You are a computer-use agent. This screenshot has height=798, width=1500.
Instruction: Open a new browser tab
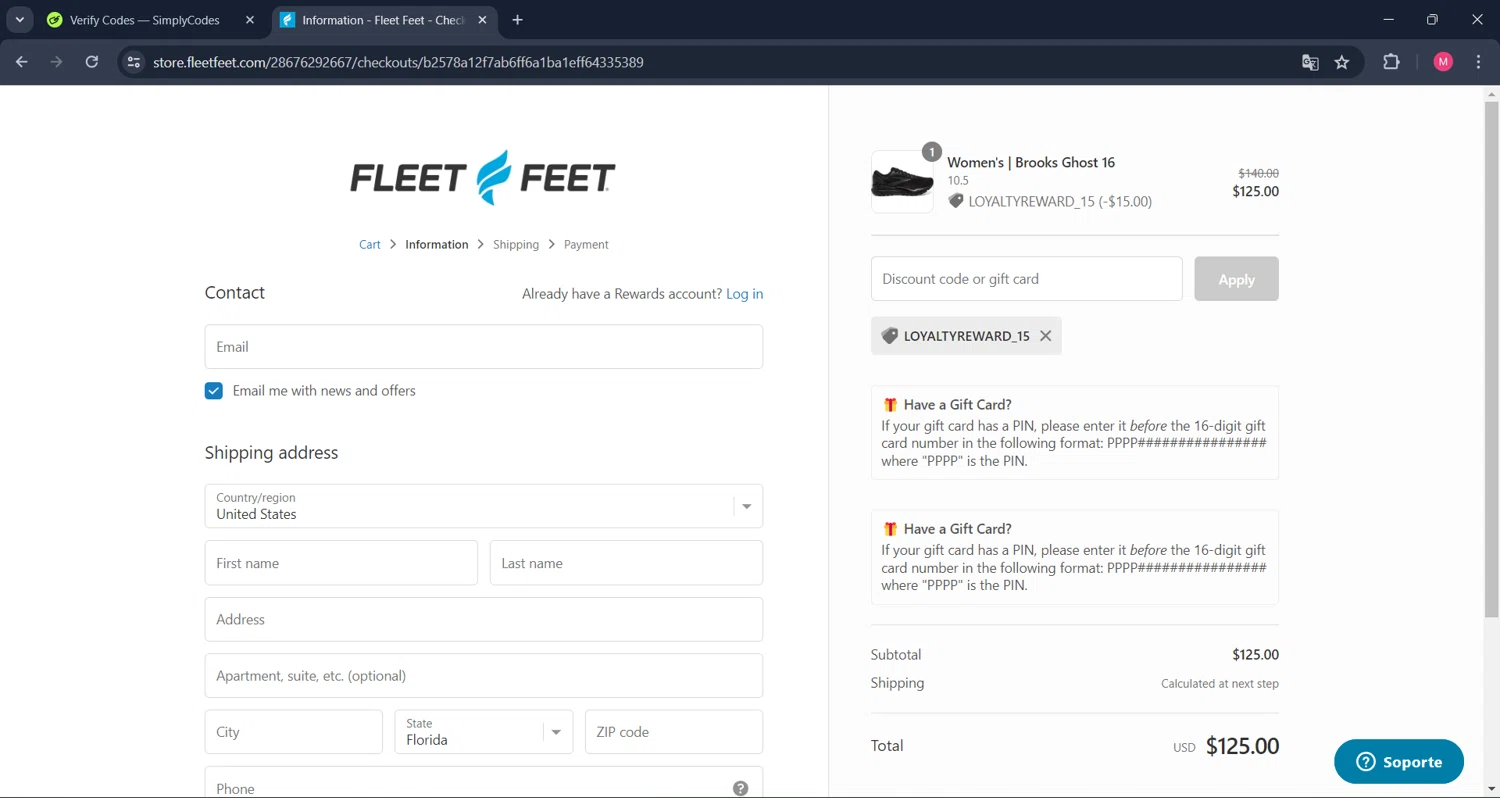point(517,20)
